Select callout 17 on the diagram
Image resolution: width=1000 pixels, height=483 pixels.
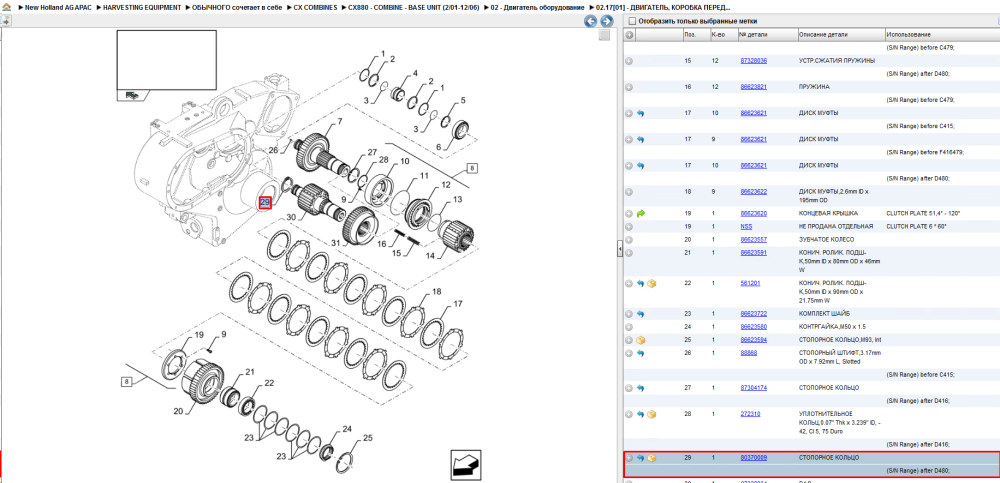(458, 304)
